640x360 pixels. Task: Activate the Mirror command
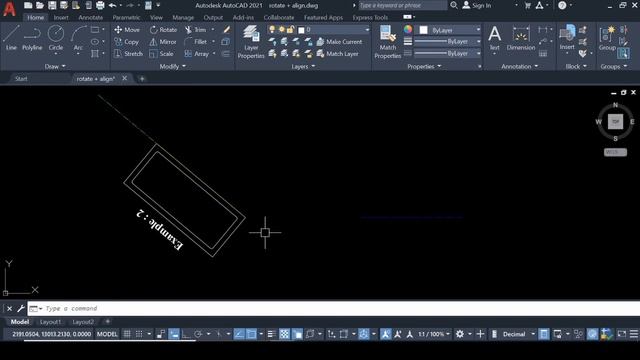(163, 42)
